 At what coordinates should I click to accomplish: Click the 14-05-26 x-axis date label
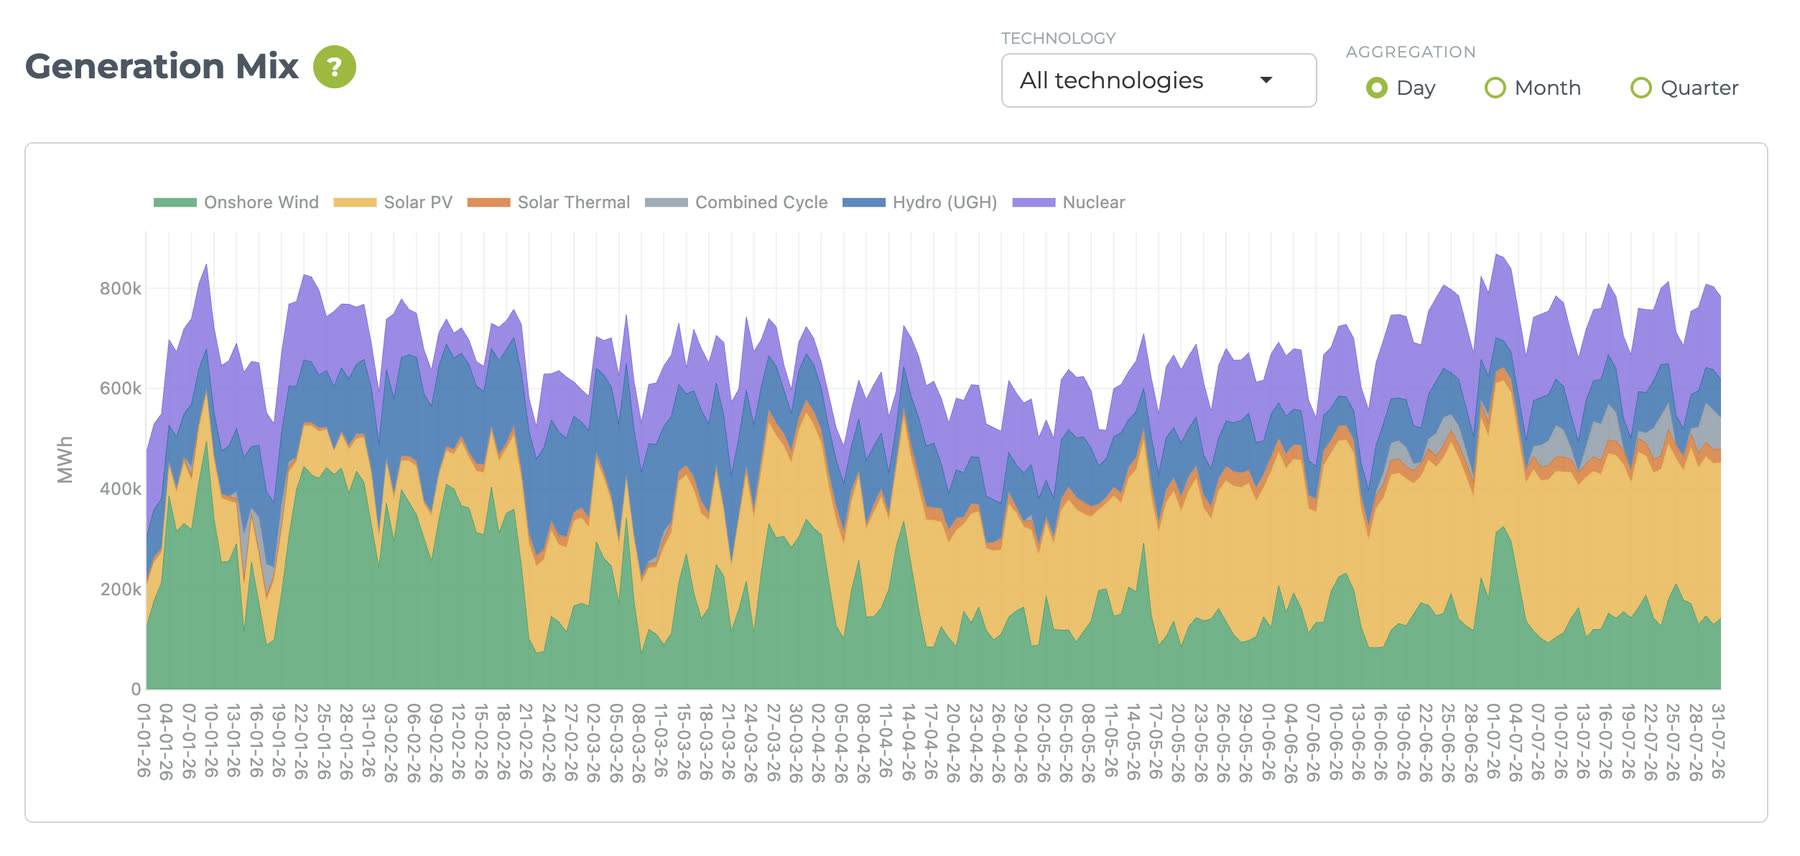(x=1134, y=741)
